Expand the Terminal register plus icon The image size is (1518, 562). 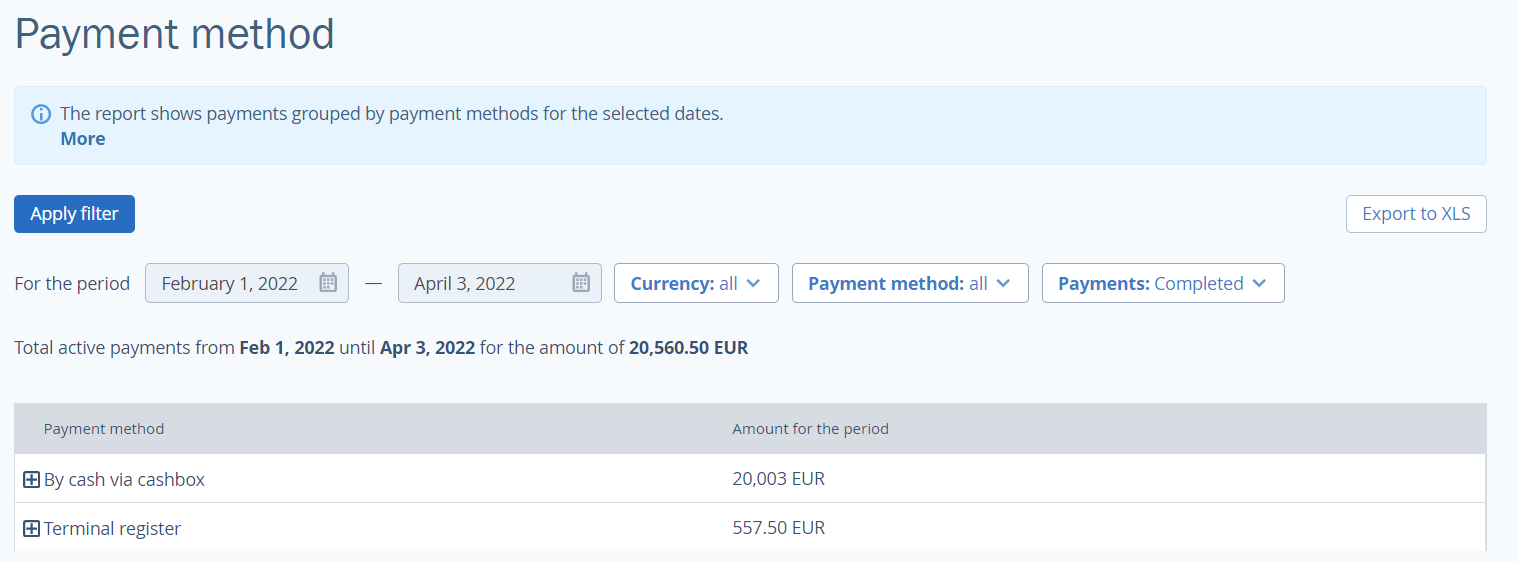31,528
